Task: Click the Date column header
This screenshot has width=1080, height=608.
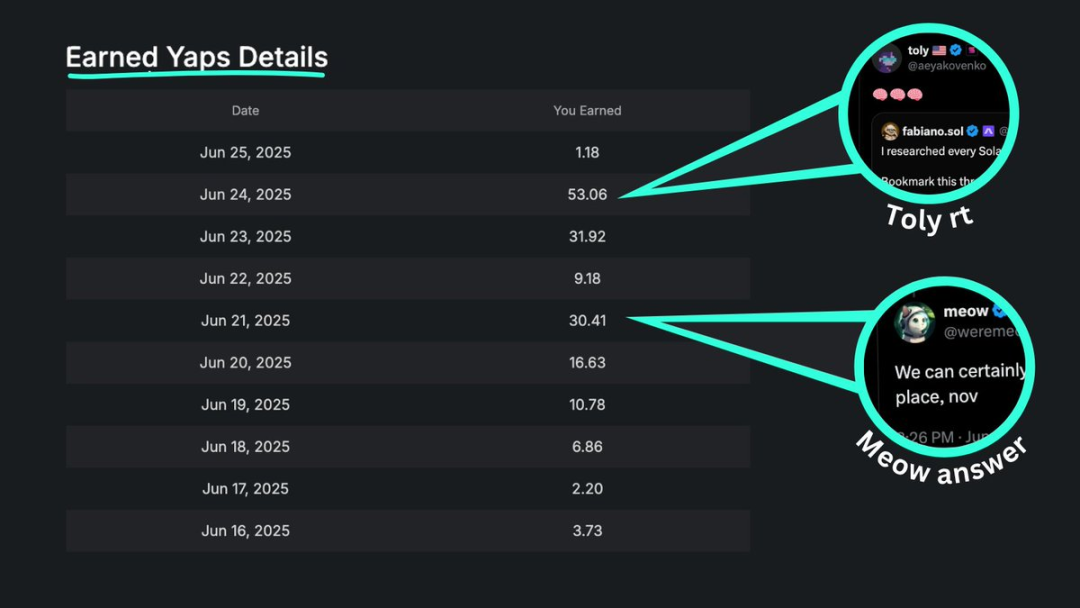Action: coord(245,111)
